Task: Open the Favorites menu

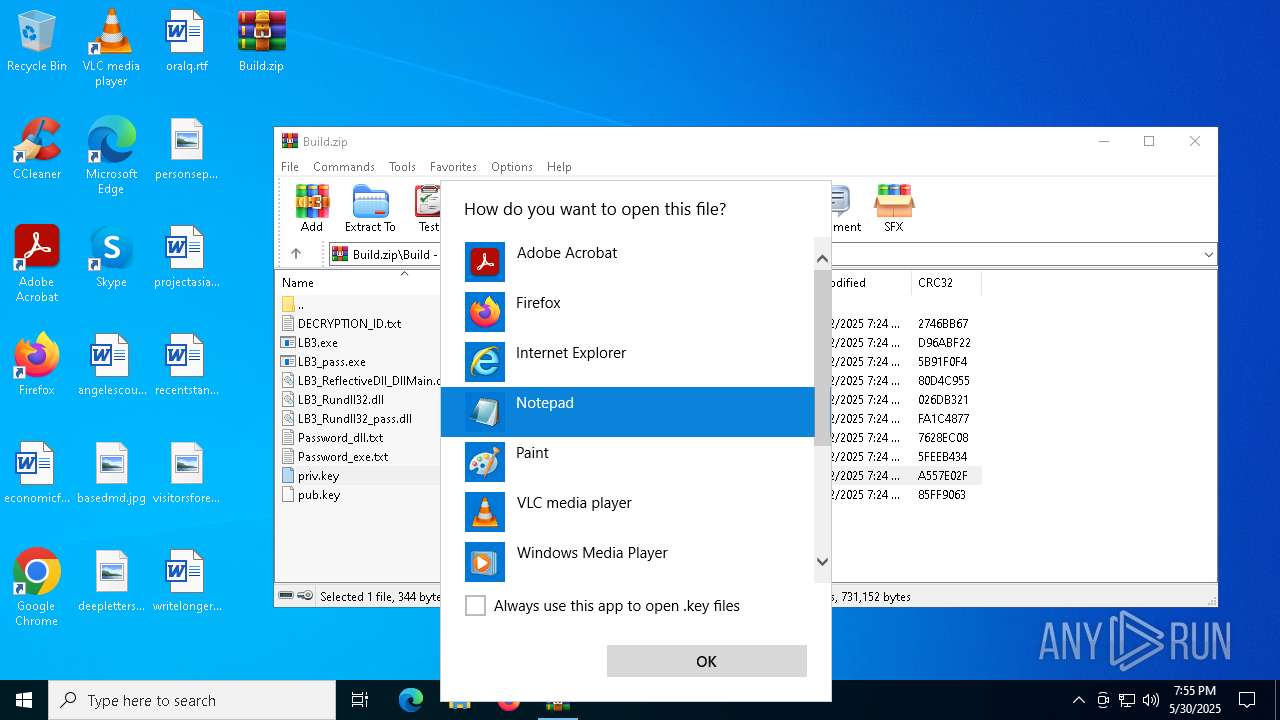Action: 453,167
